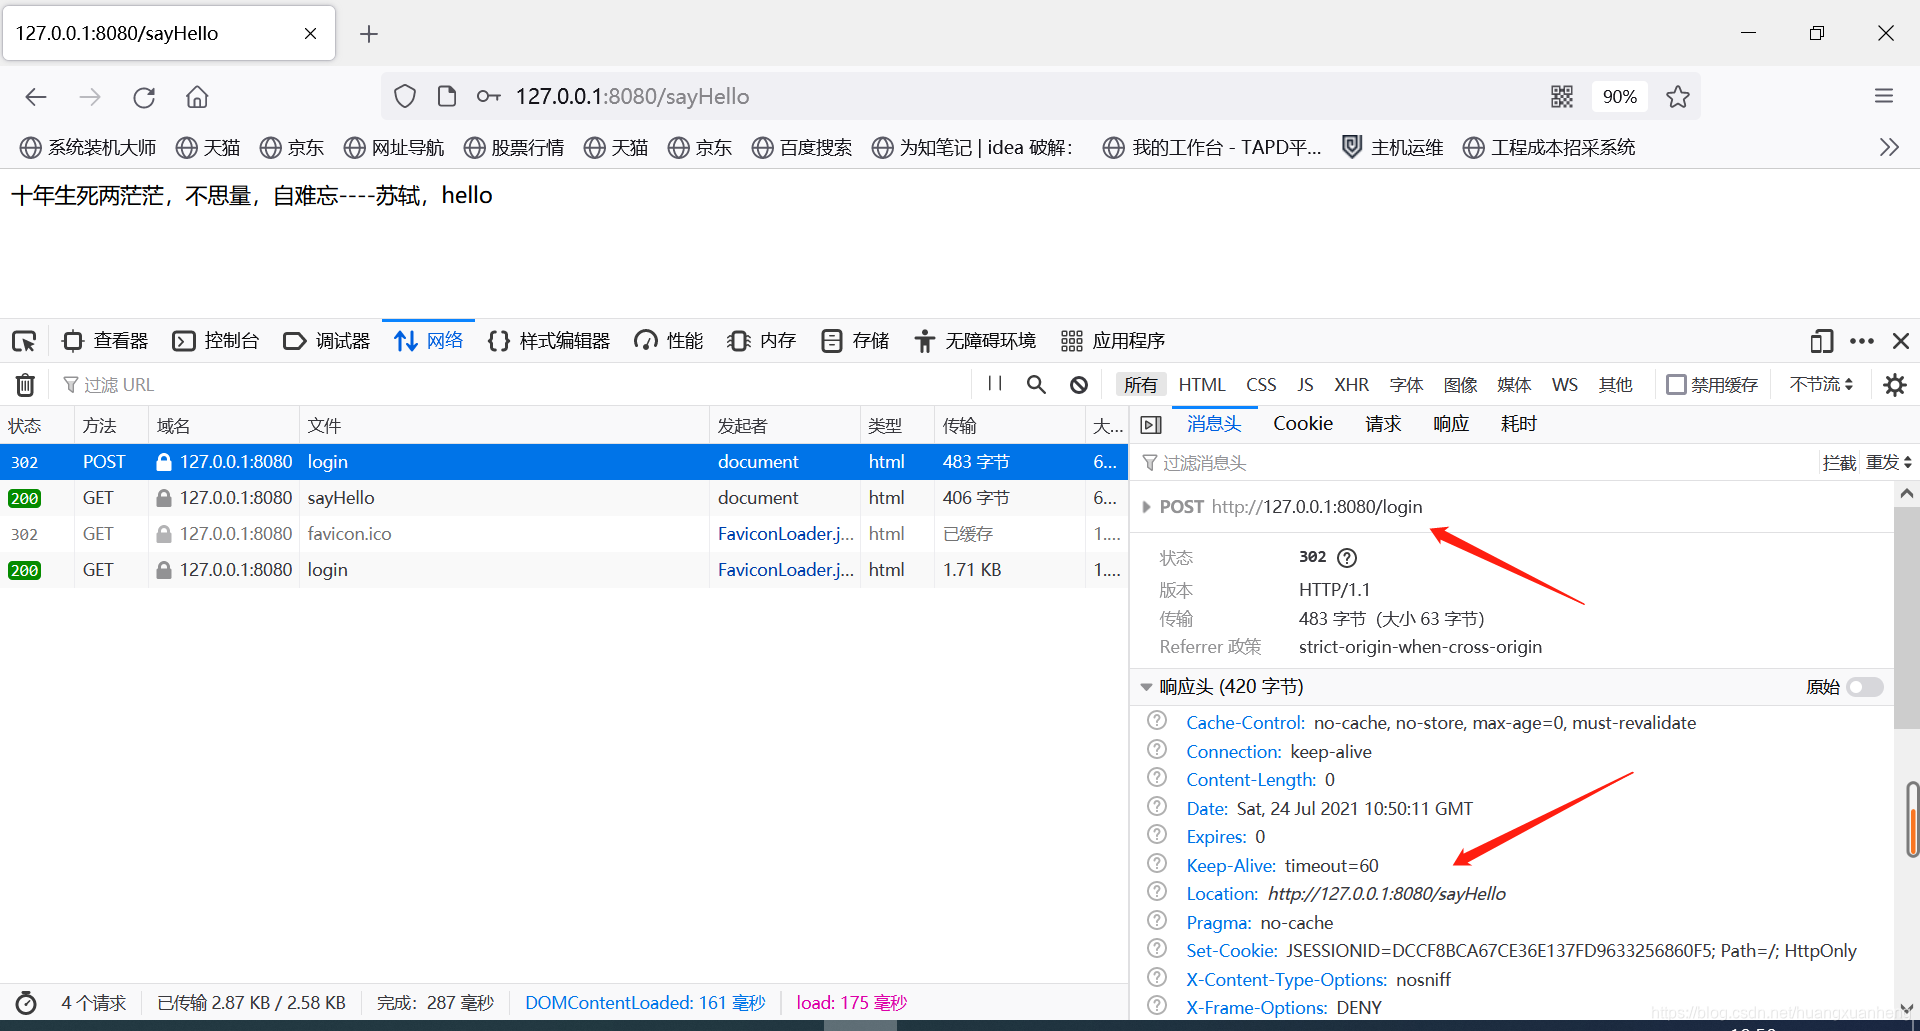The width and height of the screenshot is (1920, 1031).
Task: Select the GET sayHello request row
Action: (564, 498)
